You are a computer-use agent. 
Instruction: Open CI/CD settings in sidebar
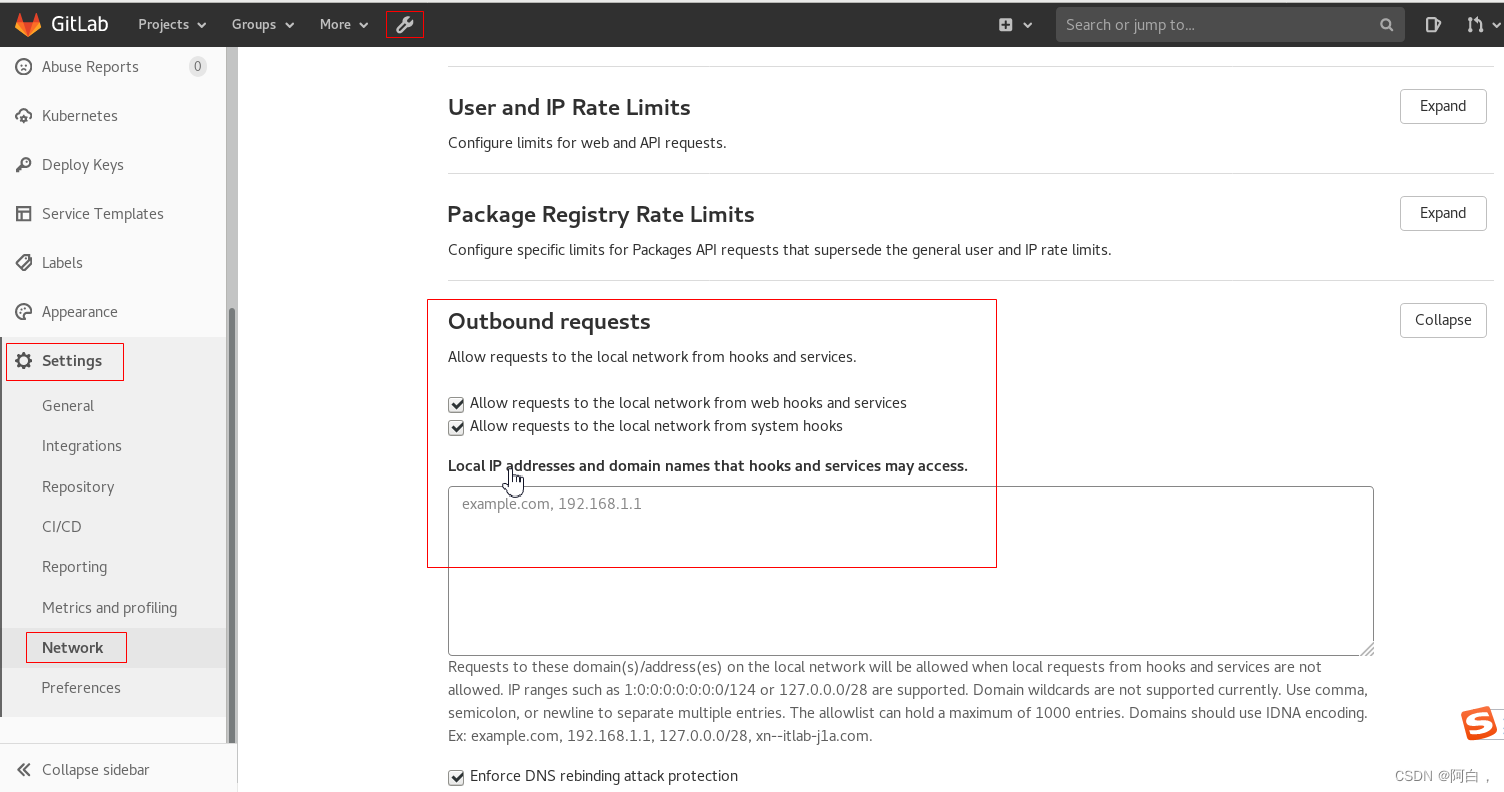(x=62, y=527)
